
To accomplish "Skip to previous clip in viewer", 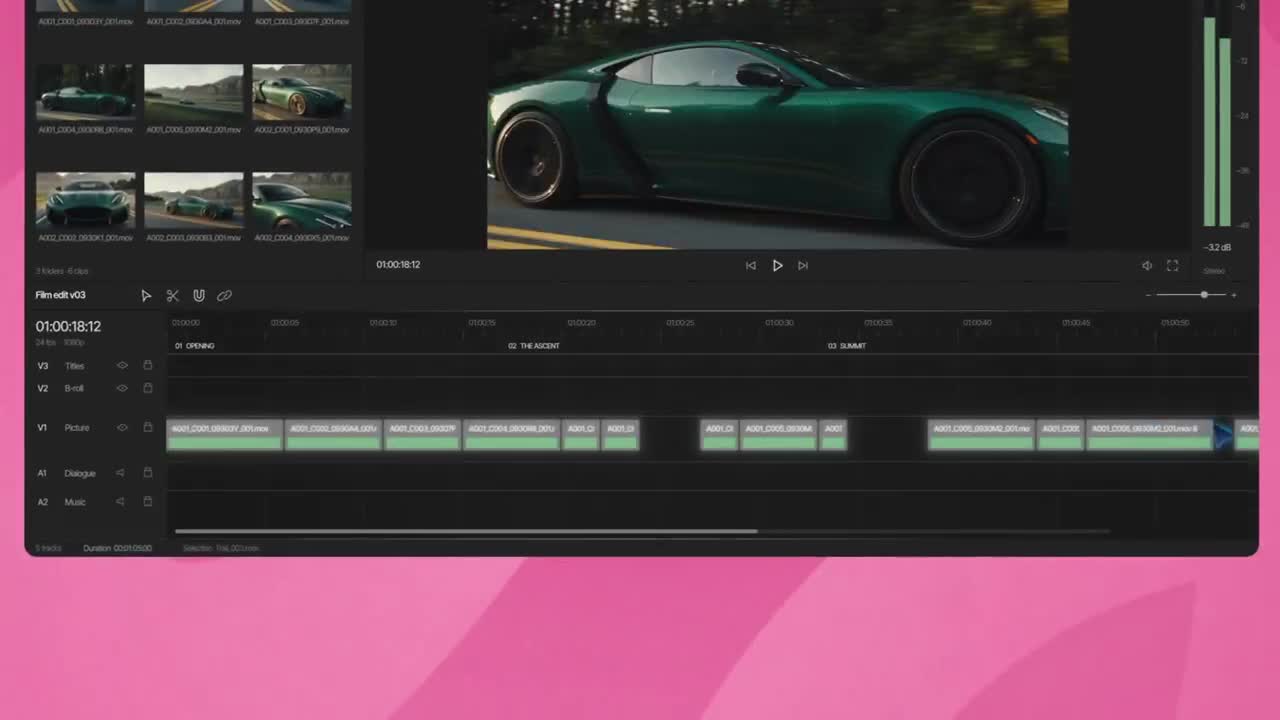I will 751,265.
